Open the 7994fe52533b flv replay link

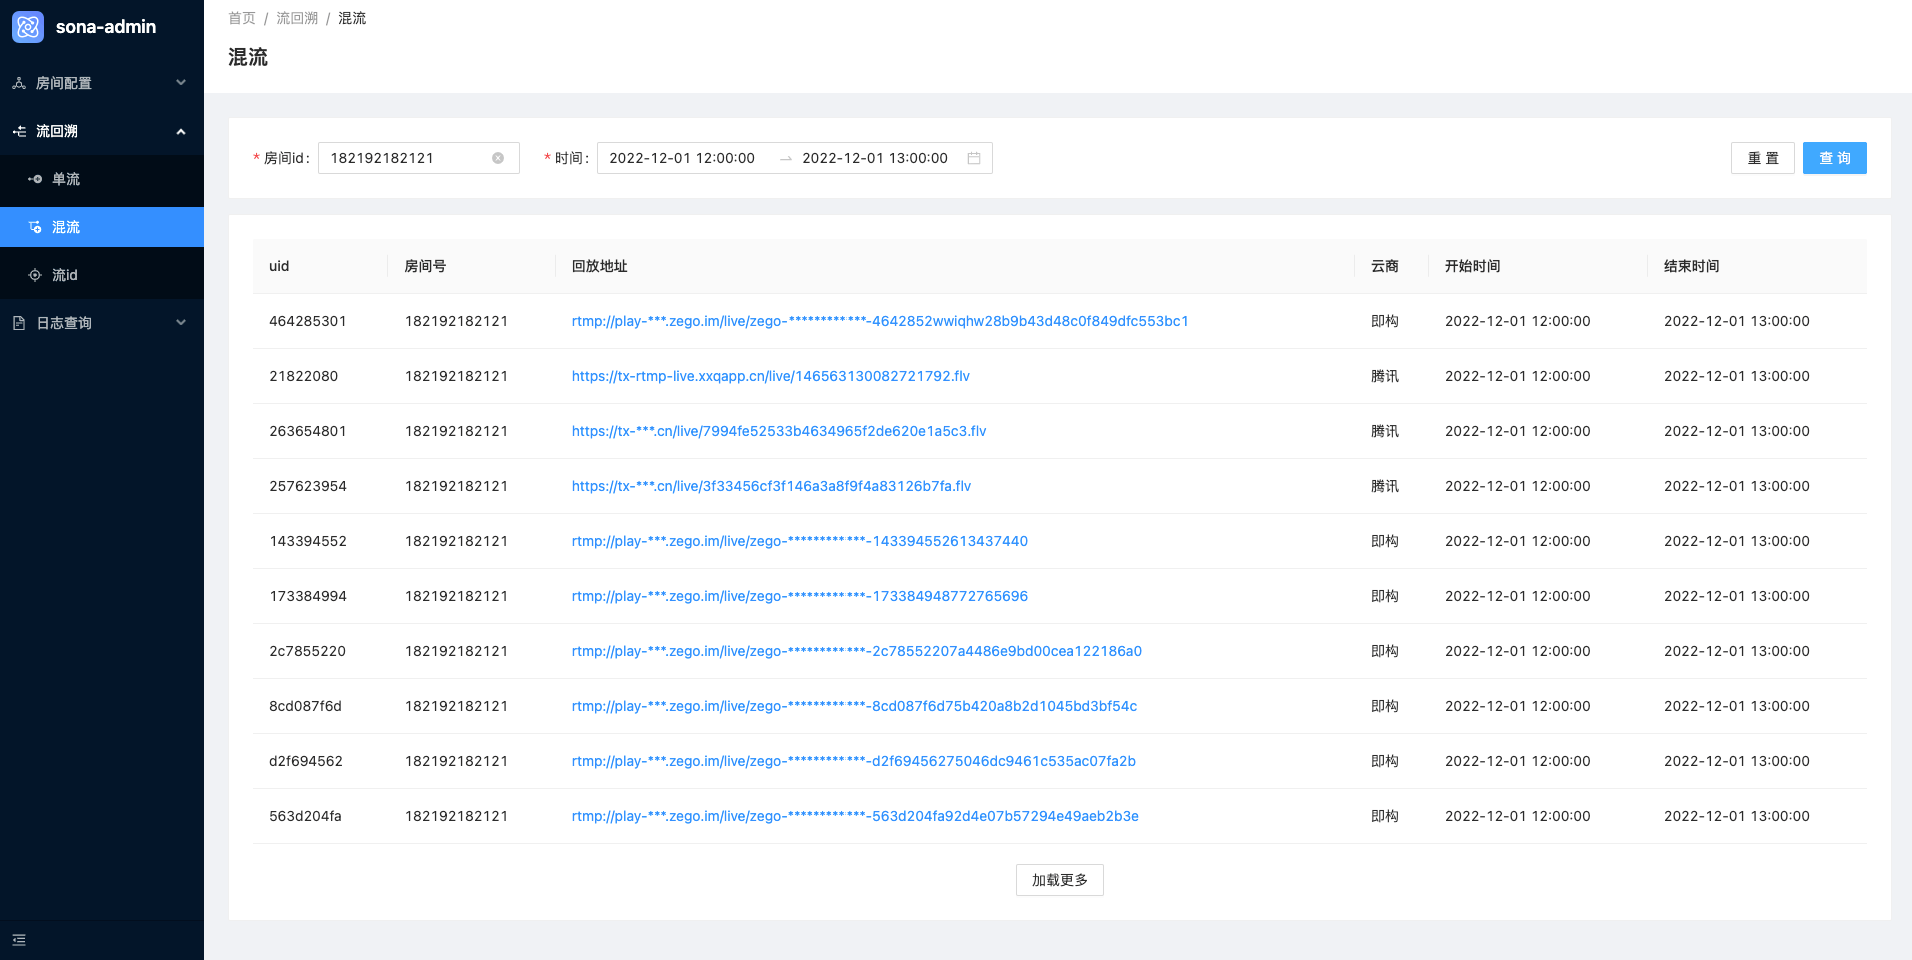779,431
